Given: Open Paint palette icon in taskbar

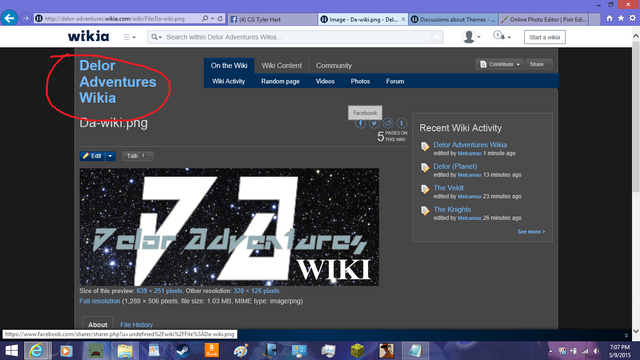Looking at the screenshot, I should [x=241, y=351].
